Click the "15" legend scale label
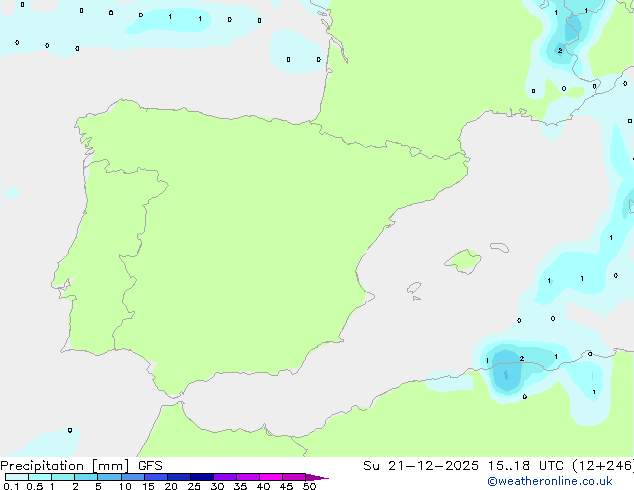 click(148, 486)
